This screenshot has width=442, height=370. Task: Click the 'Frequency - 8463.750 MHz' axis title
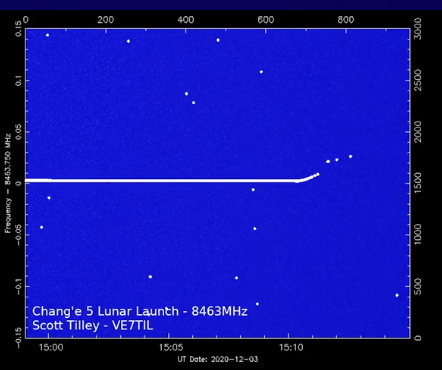click(x=8, y=183)
